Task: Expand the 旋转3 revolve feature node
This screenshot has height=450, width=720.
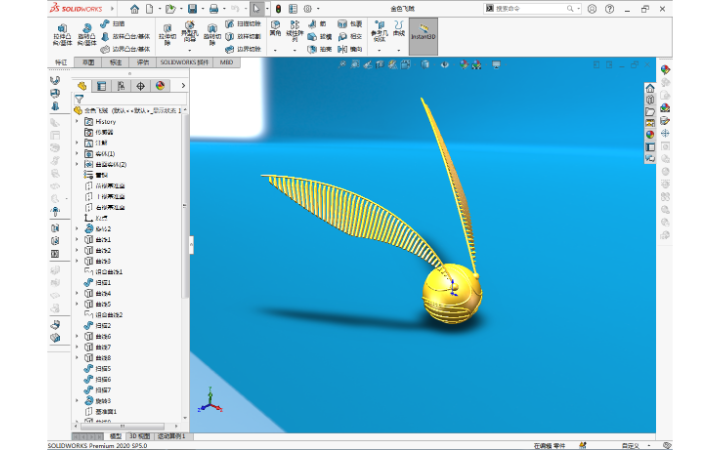Action: pos(78,400)
